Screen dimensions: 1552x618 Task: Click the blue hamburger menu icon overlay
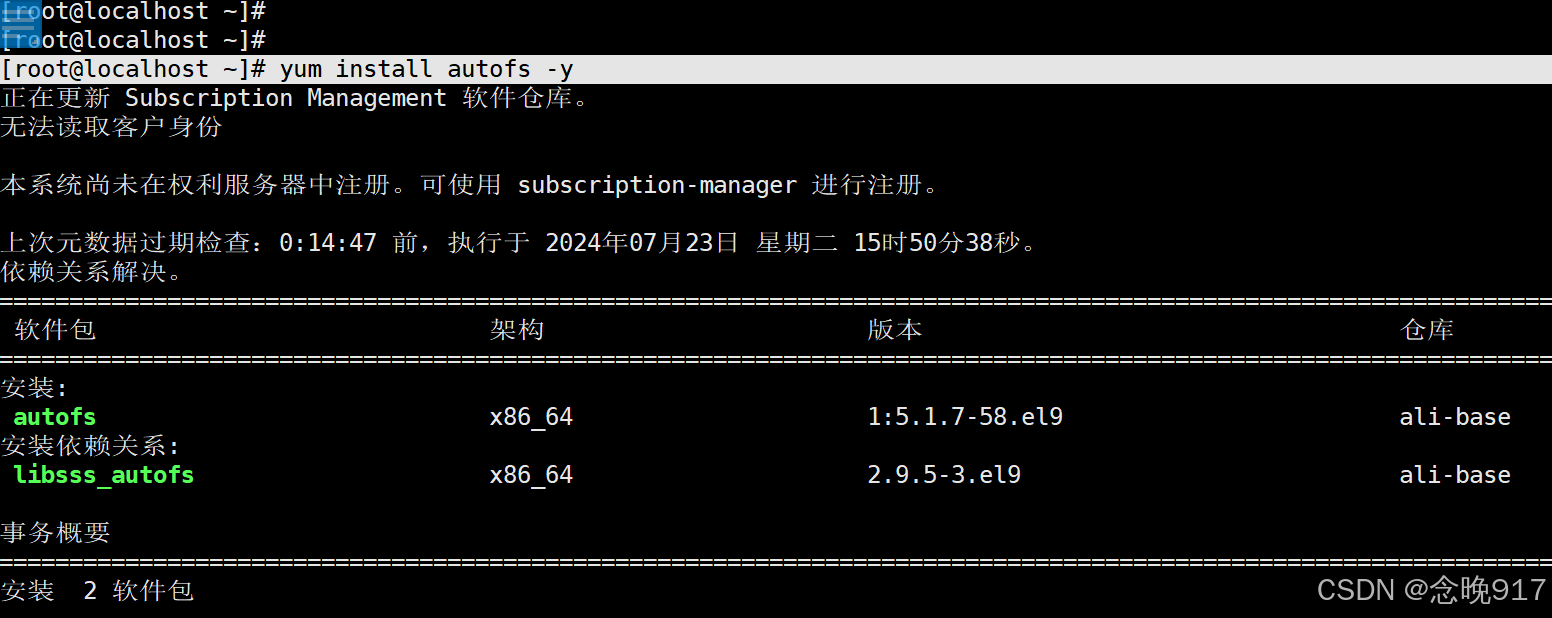pos(20,24)
